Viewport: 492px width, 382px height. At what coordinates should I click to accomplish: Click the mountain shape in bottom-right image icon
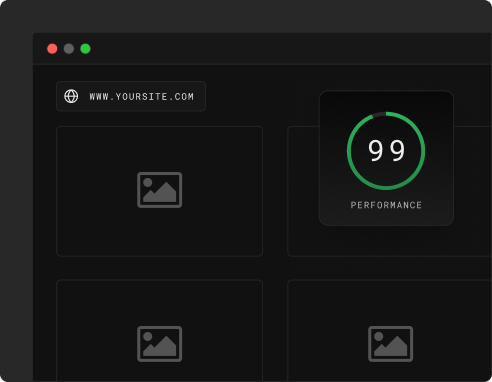point(390,347)
